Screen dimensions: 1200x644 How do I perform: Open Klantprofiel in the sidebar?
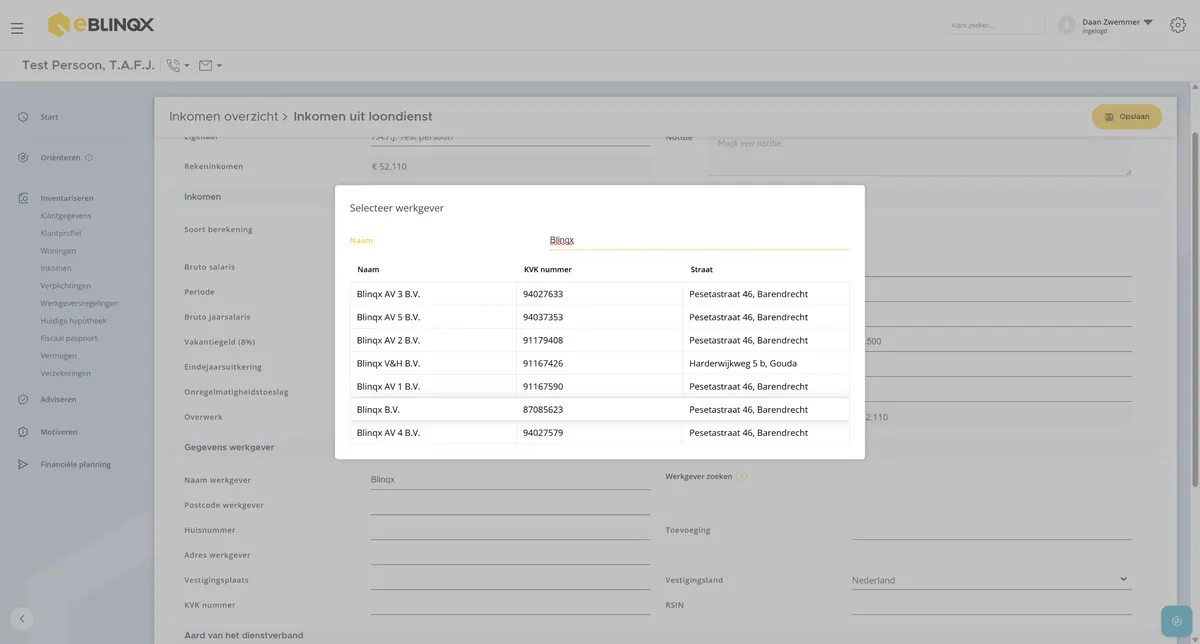[x=62, y=233]
